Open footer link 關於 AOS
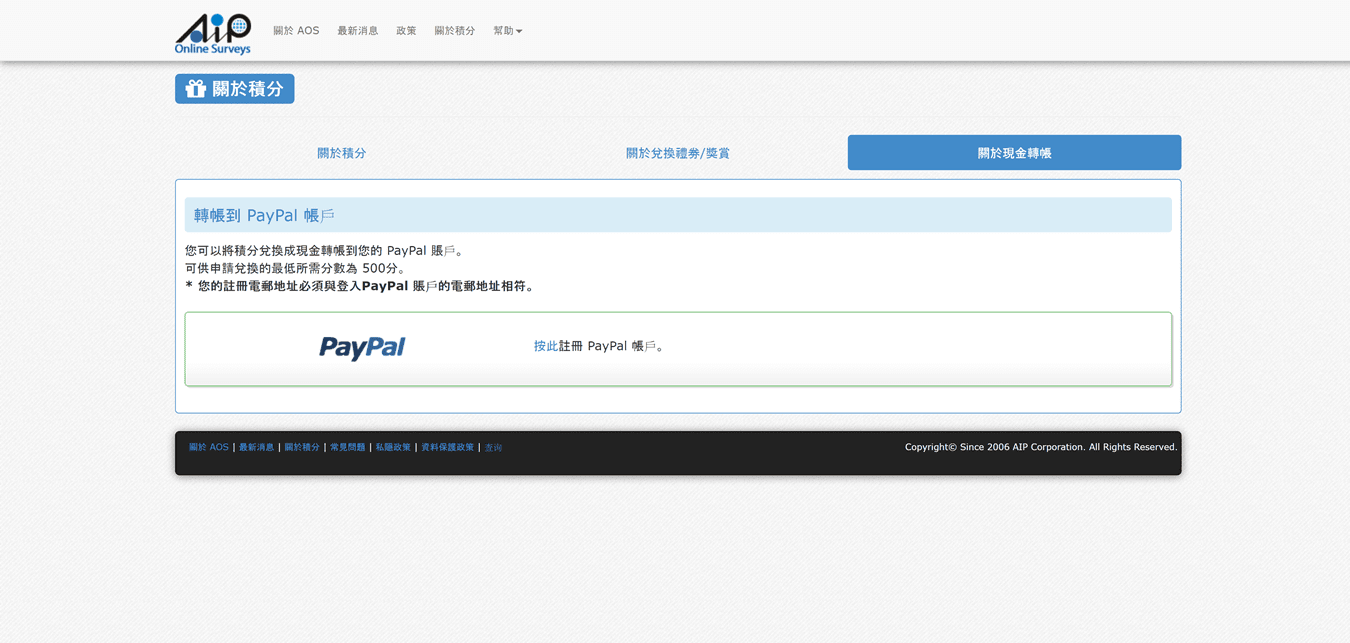This screenshot has width=1350, height=643. point(209,447)
